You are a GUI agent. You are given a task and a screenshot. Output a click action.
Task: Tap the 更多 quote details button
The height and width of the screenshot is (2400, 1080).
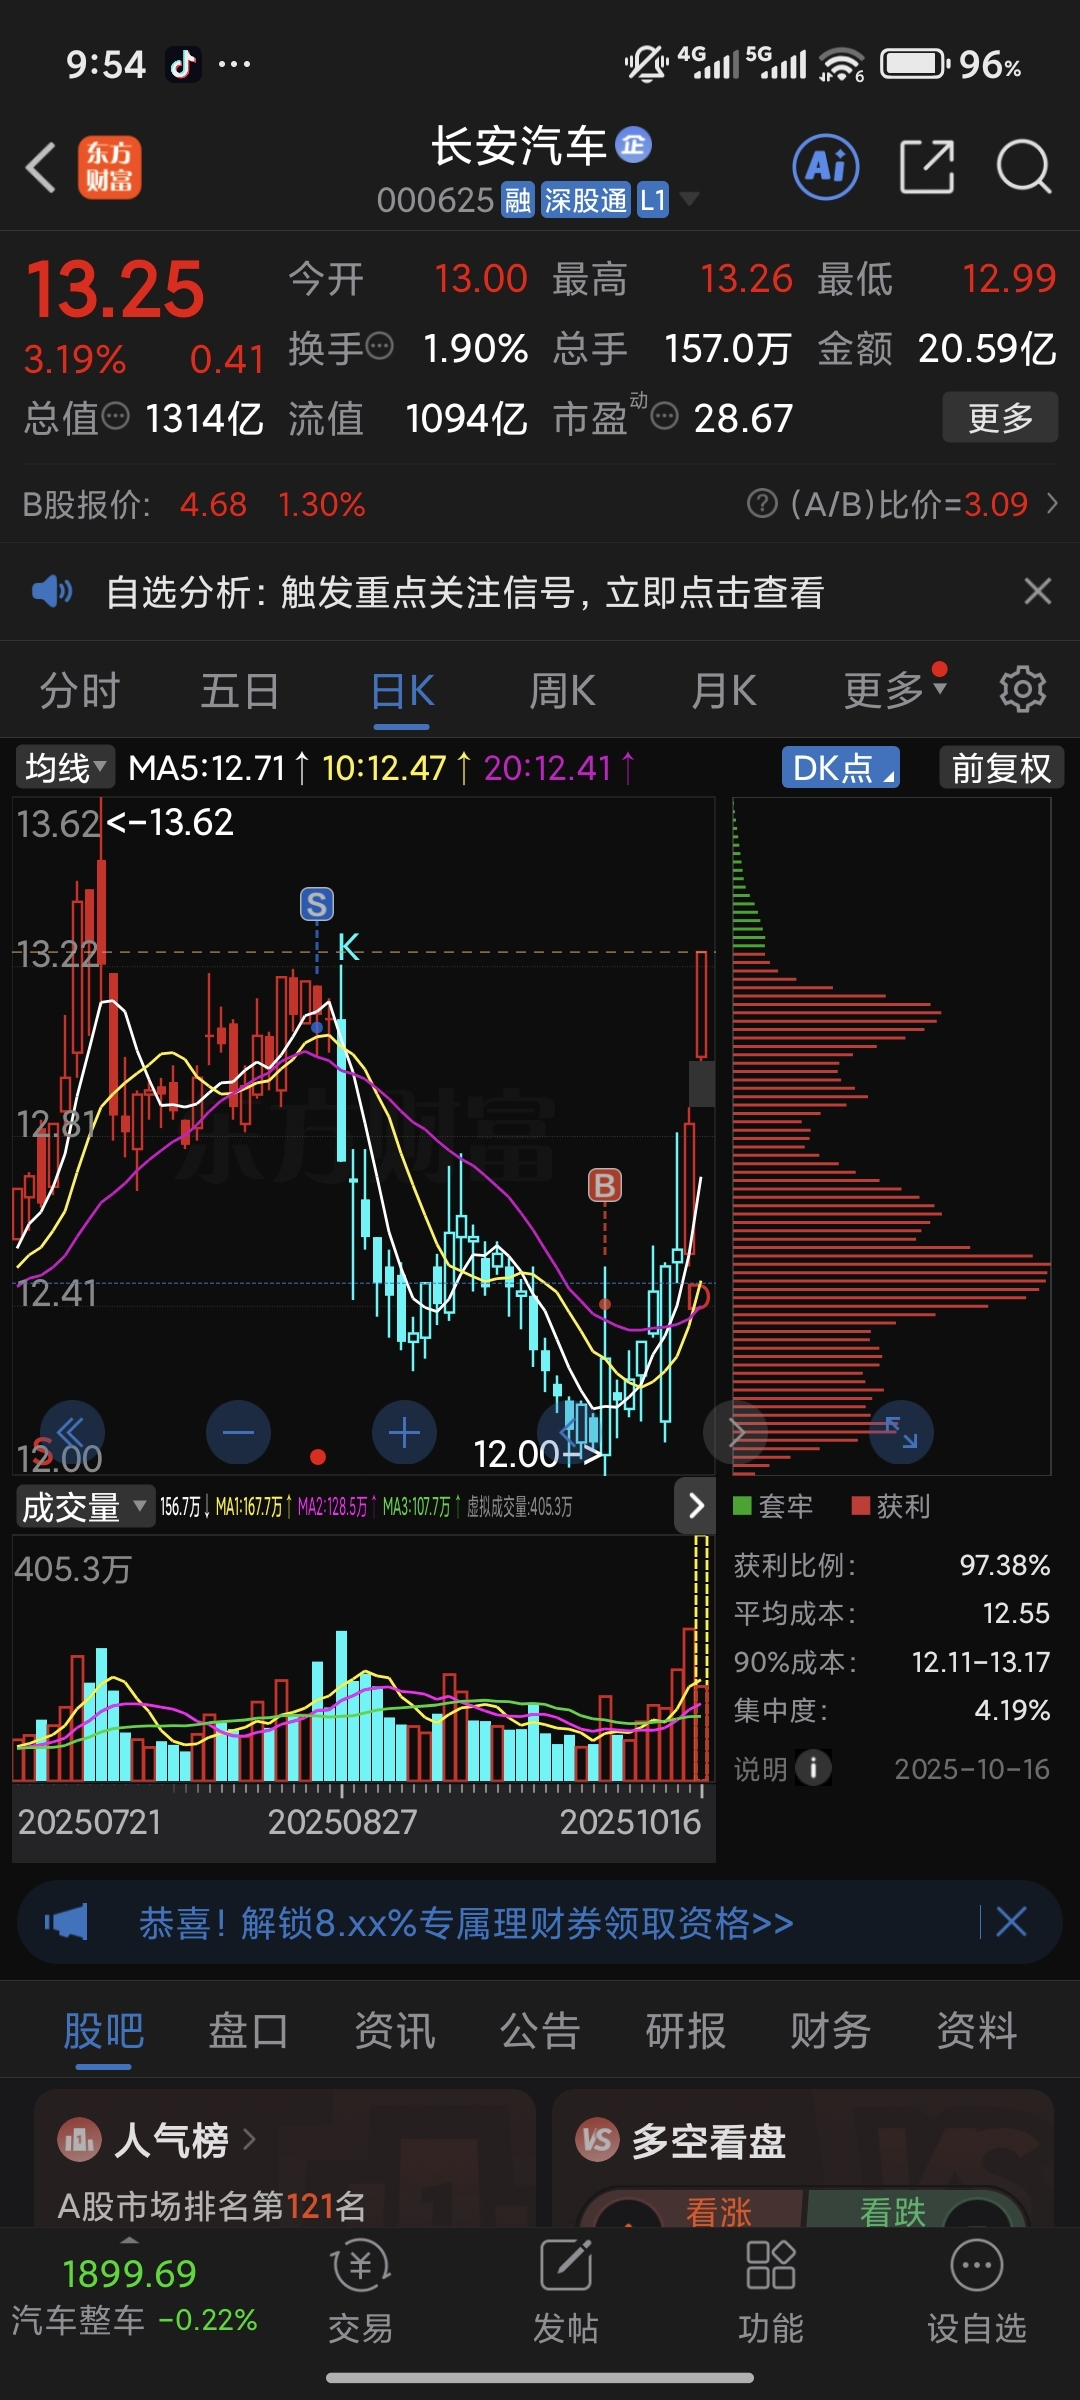coord(1000,417)
